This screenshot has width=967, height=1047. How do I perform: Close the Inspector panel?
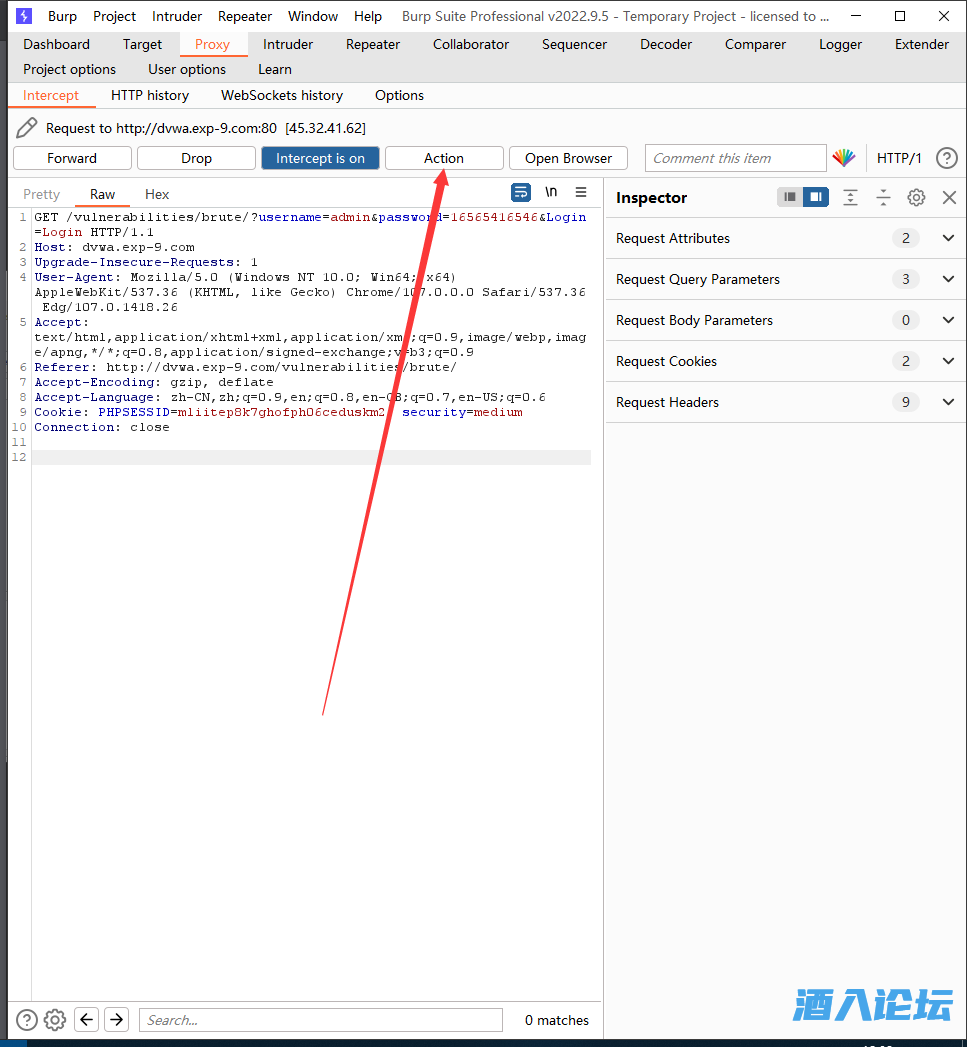[x=949, y=198]
